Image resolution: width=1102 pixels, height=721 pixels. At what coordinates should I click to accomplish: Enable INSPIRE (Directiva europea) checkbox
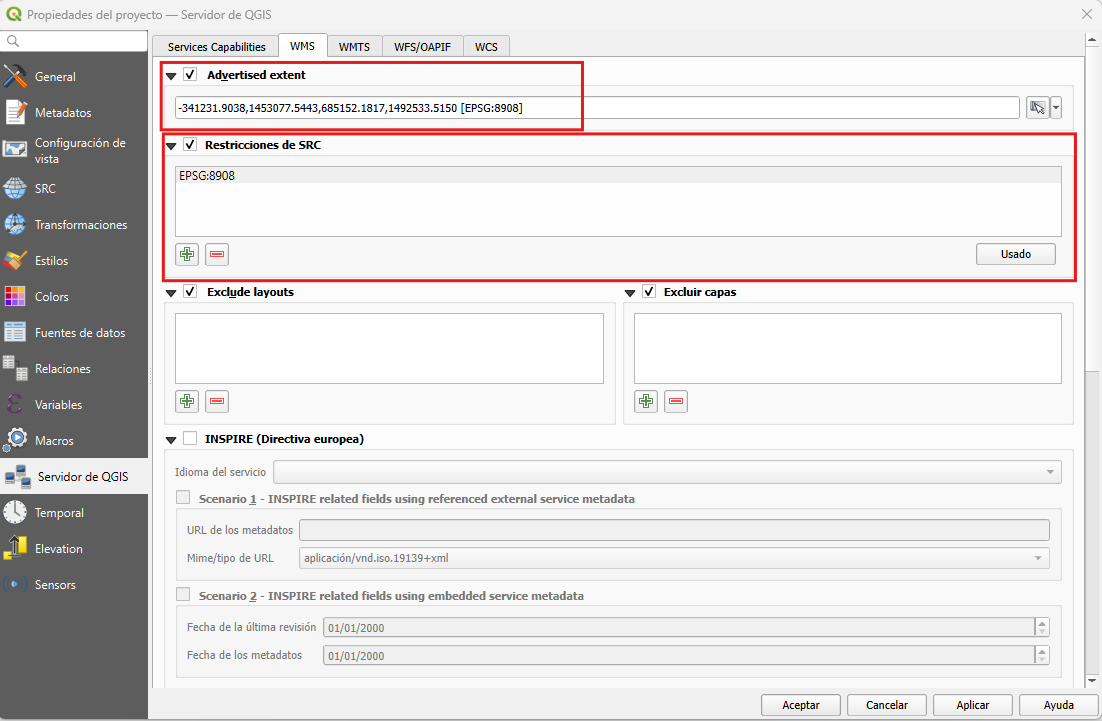coord(190,438)
